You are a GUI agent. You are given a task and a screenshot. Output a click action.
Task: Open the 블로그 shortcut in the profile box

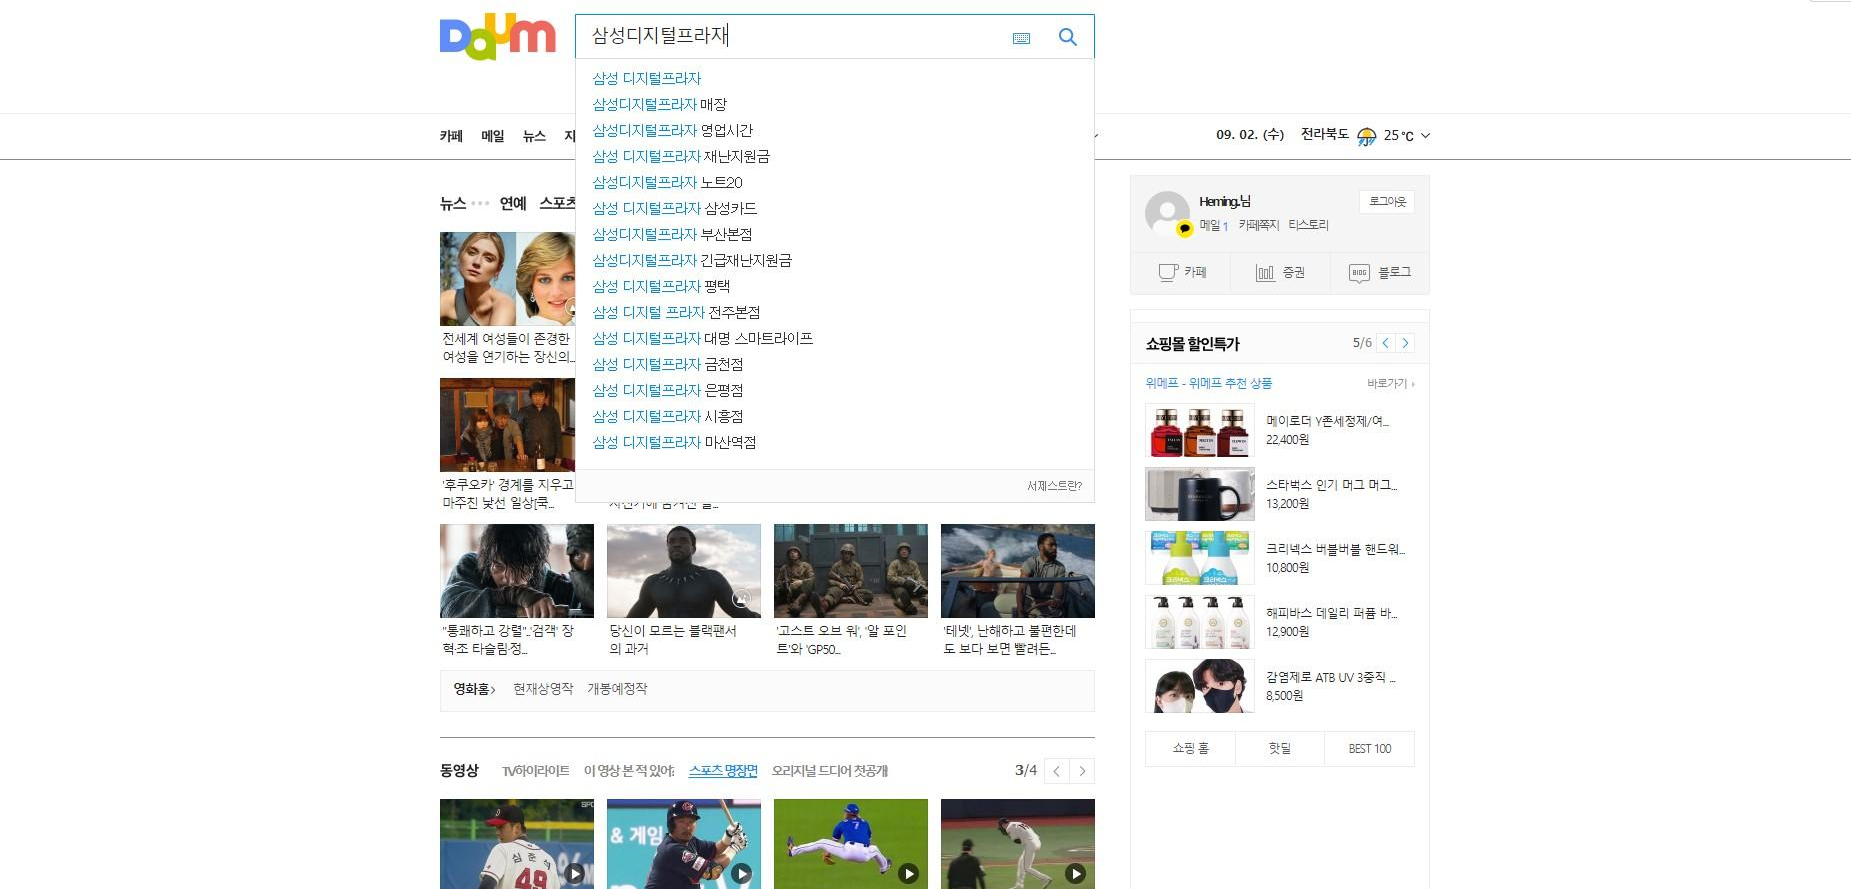click(x=1380, y=272)
